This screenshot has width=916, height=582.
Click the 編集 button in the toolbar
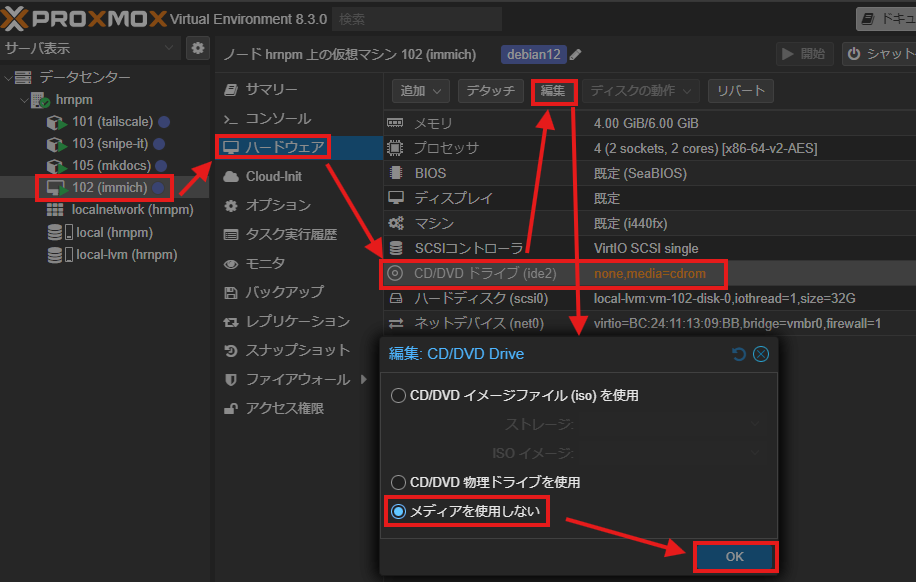click(553, 91)
